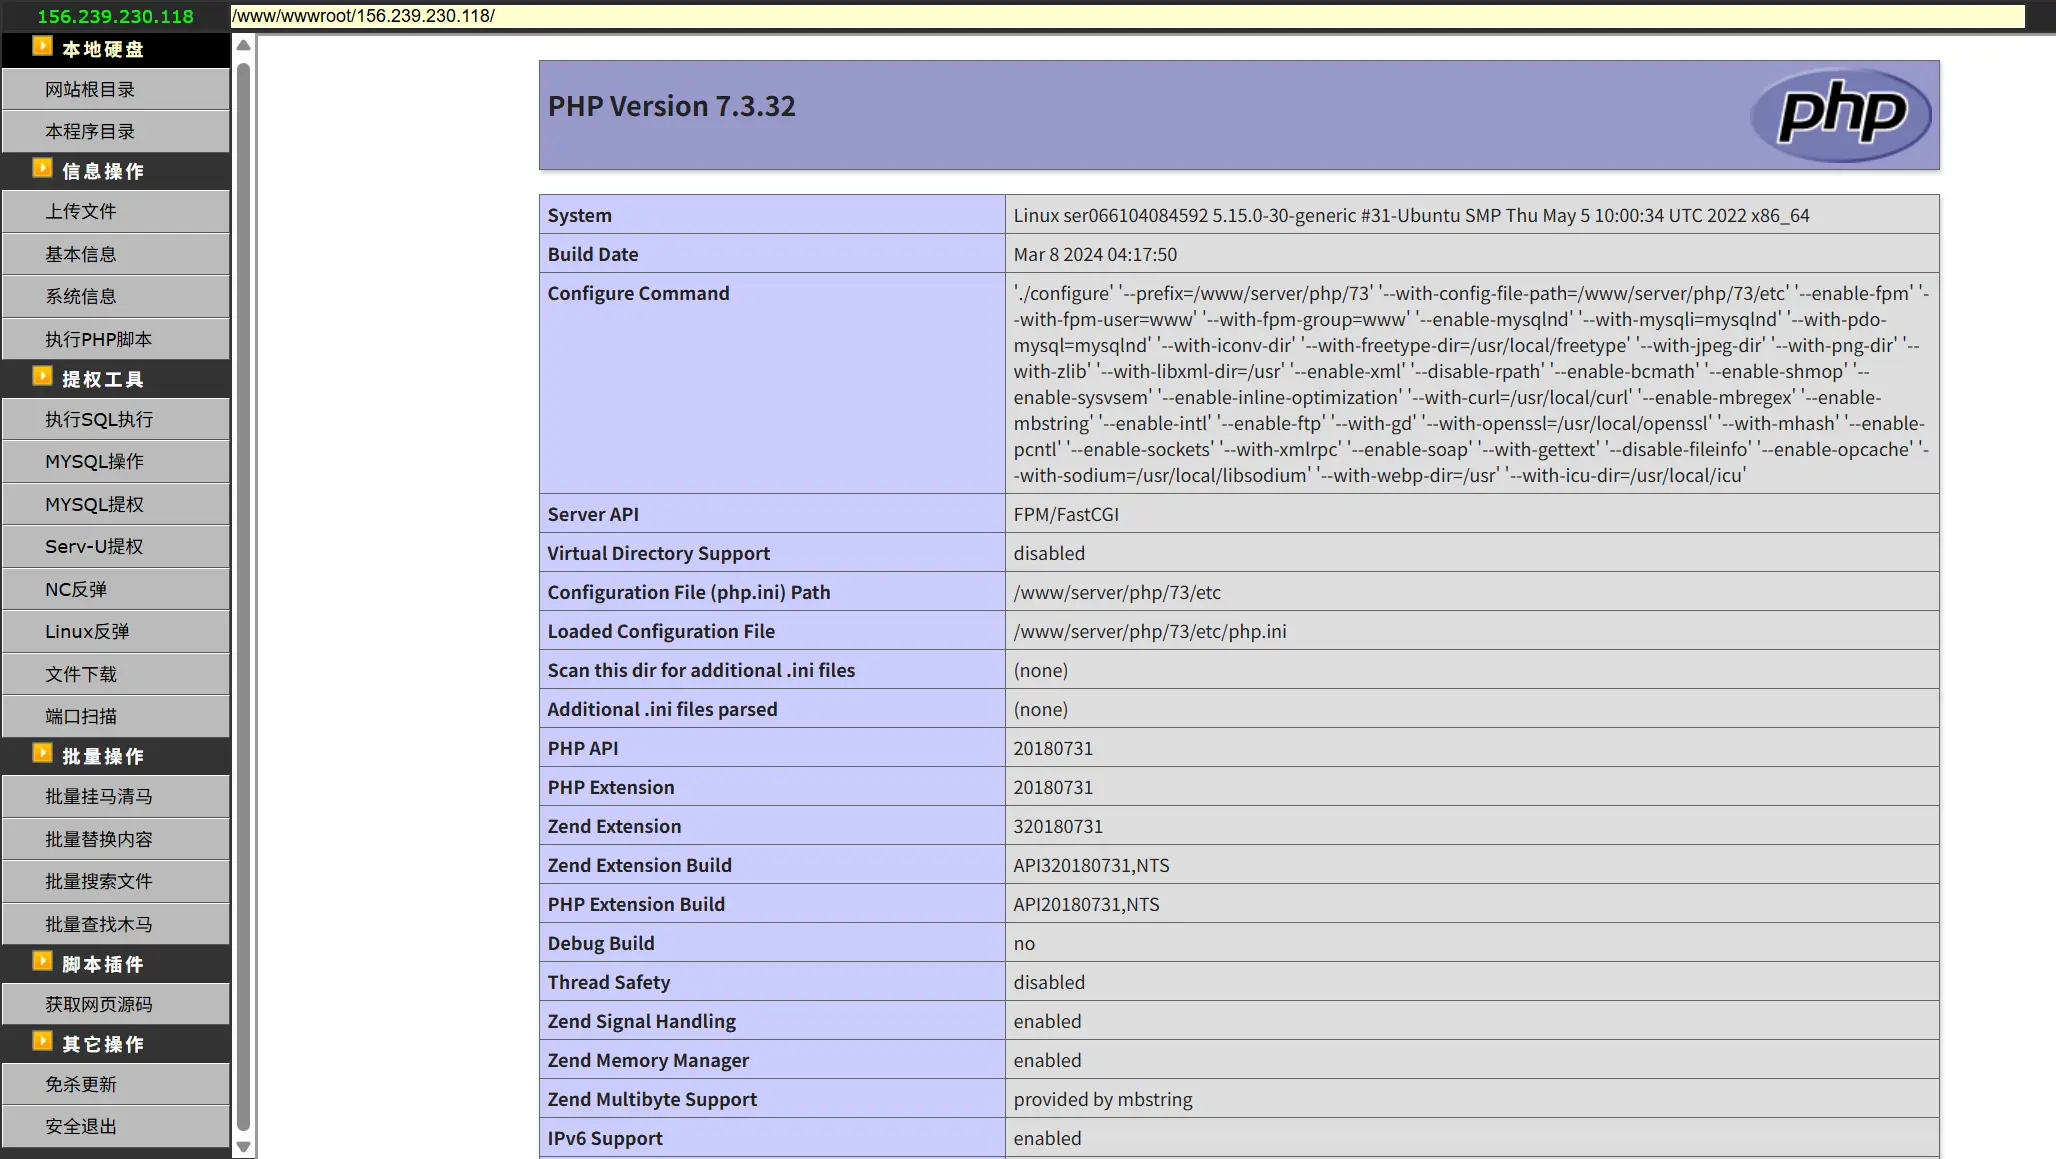Click the Linux反弹 button

click(x=116, y=632)
